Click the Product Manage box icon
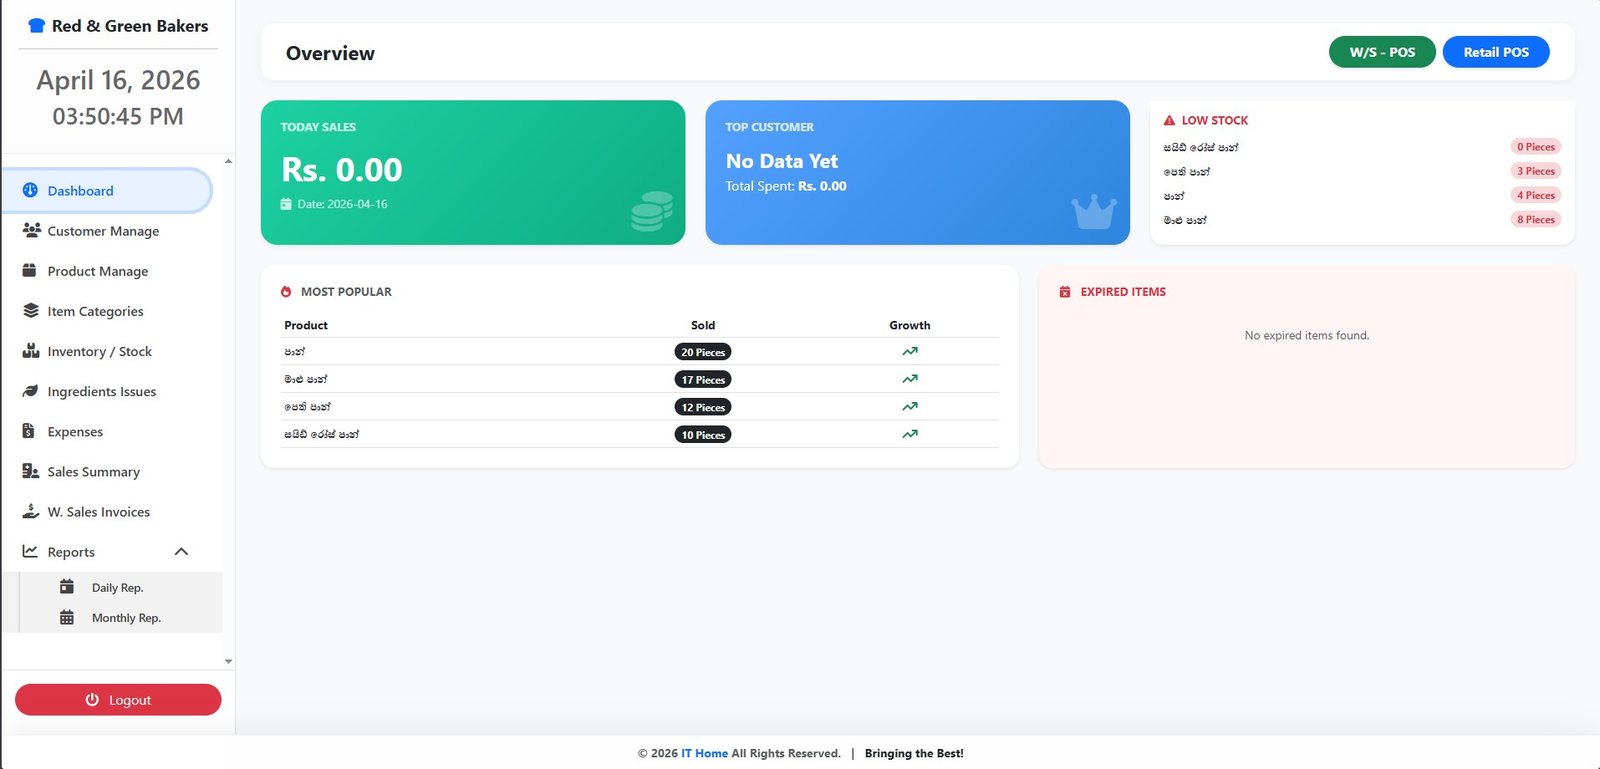 click(x=30, y=270)
